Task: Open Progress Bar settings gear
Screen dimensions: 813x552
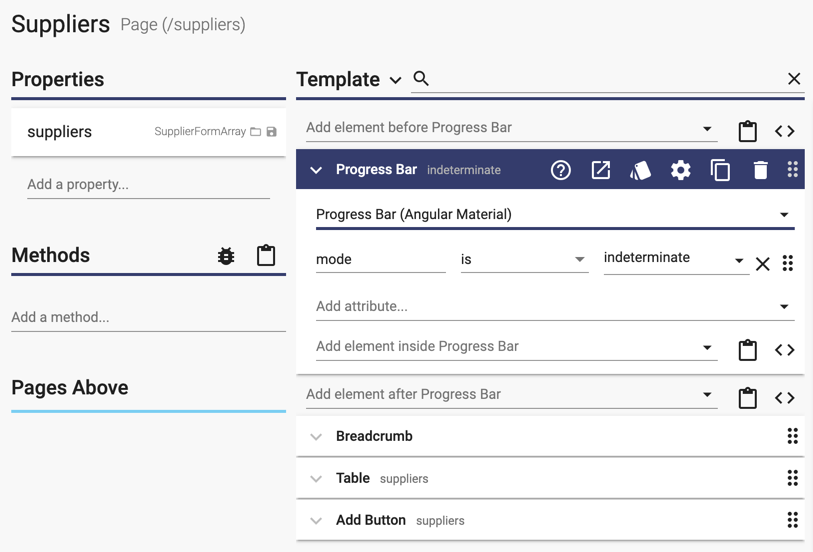Action: point(680,170)
